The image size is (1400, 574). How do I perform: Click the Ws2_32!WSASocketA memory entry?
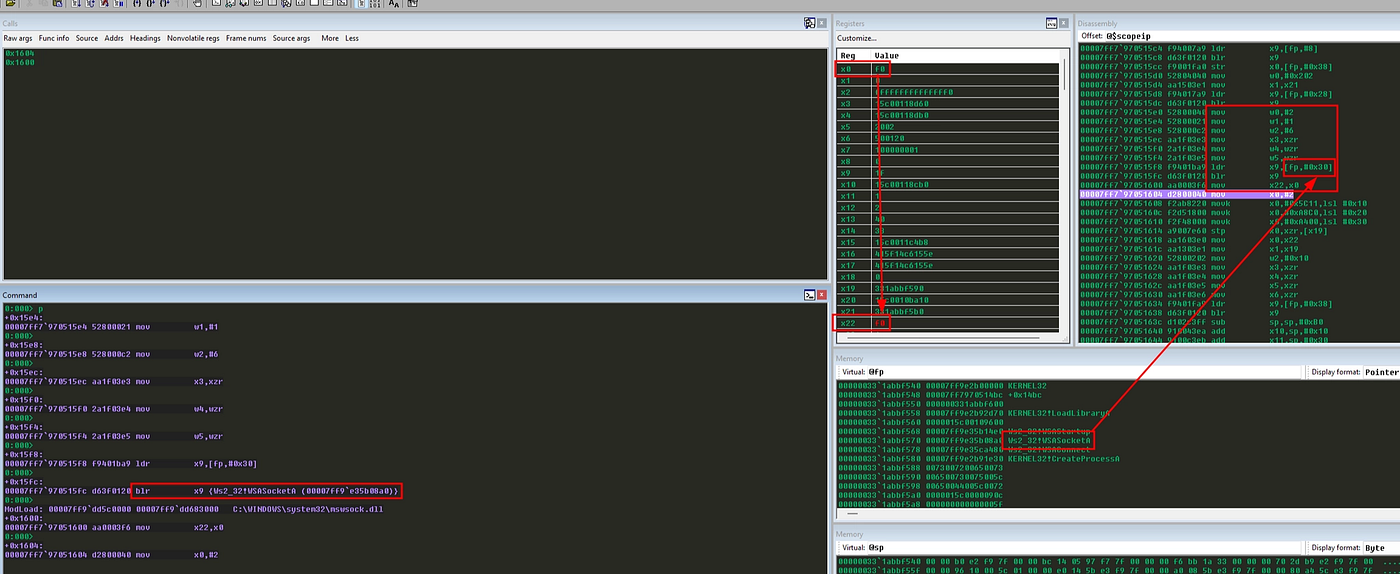(x=1049, y=439)
